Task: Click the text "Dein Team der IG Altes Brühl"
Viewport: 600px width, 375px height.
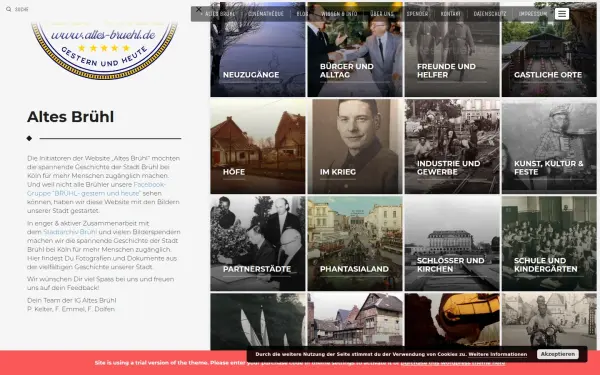Action: [72, 300]
